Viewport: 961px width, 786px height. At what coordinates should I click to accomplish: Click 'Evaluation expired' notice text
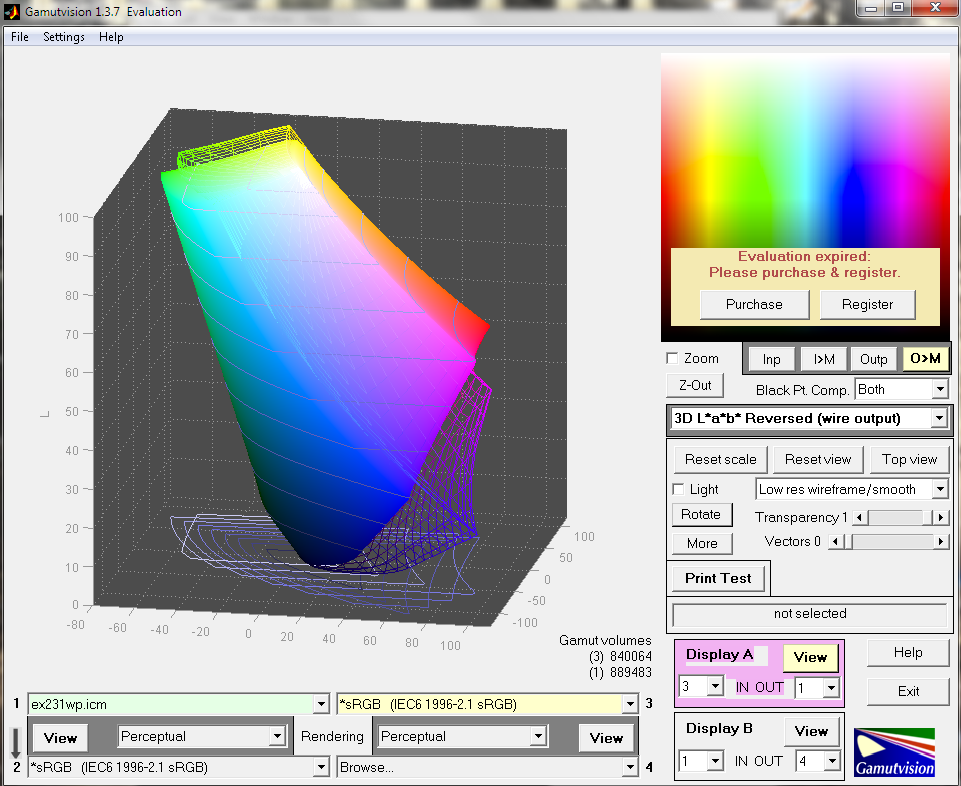click(804, 264)
